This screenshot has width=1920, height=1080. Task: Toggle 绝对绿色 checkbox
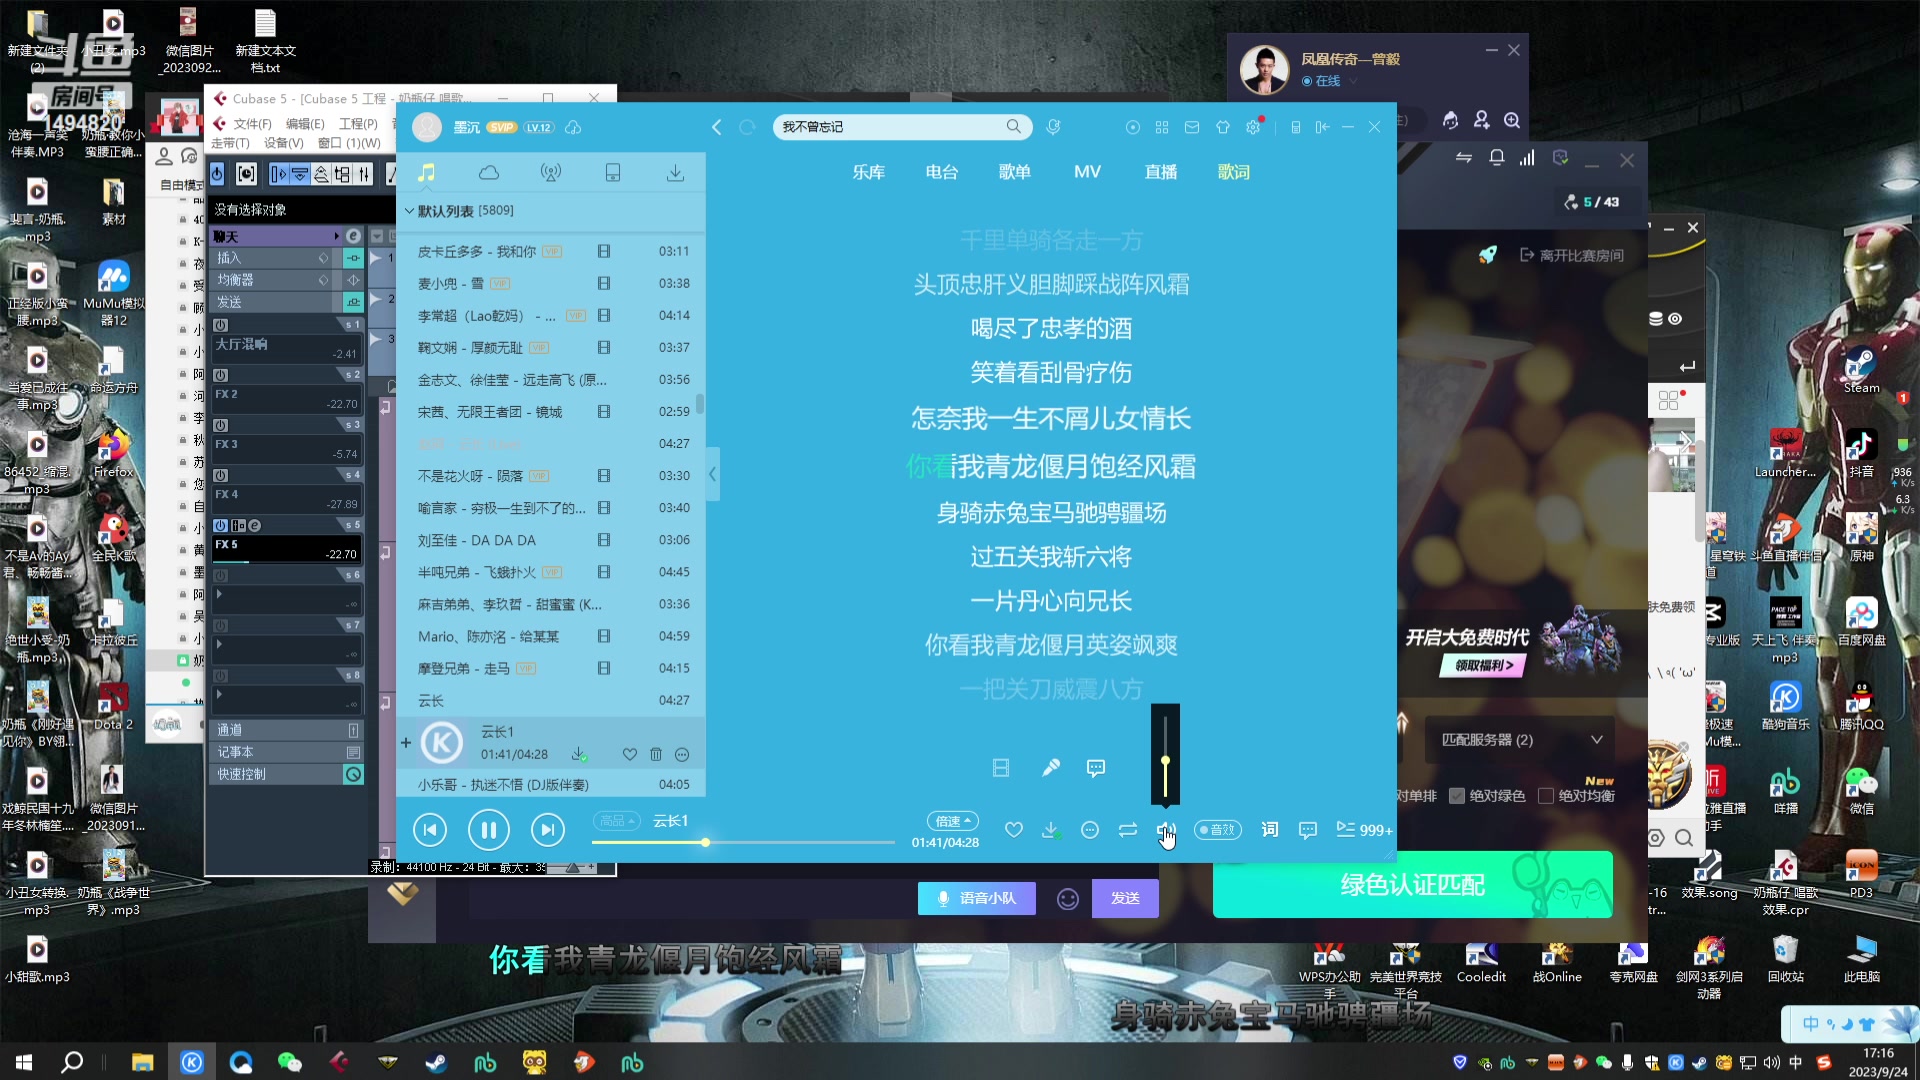[x=1457, y=796]
